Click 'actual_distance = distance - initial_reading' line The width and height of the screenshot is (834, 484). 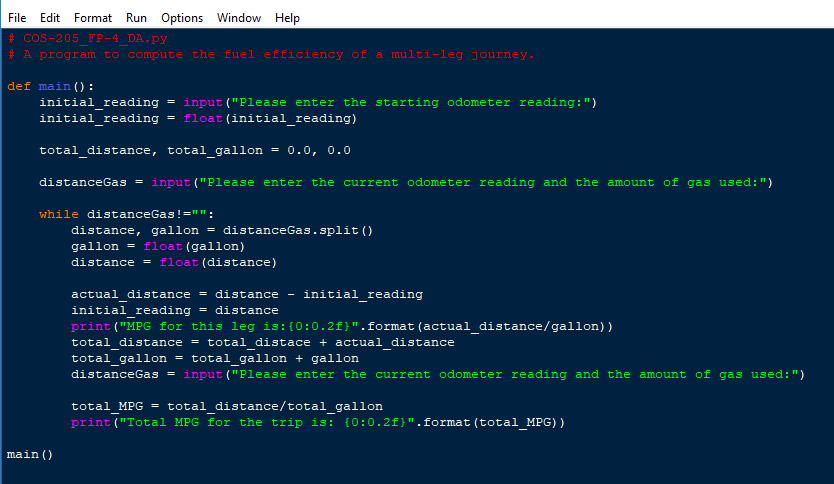pos(247,294)
